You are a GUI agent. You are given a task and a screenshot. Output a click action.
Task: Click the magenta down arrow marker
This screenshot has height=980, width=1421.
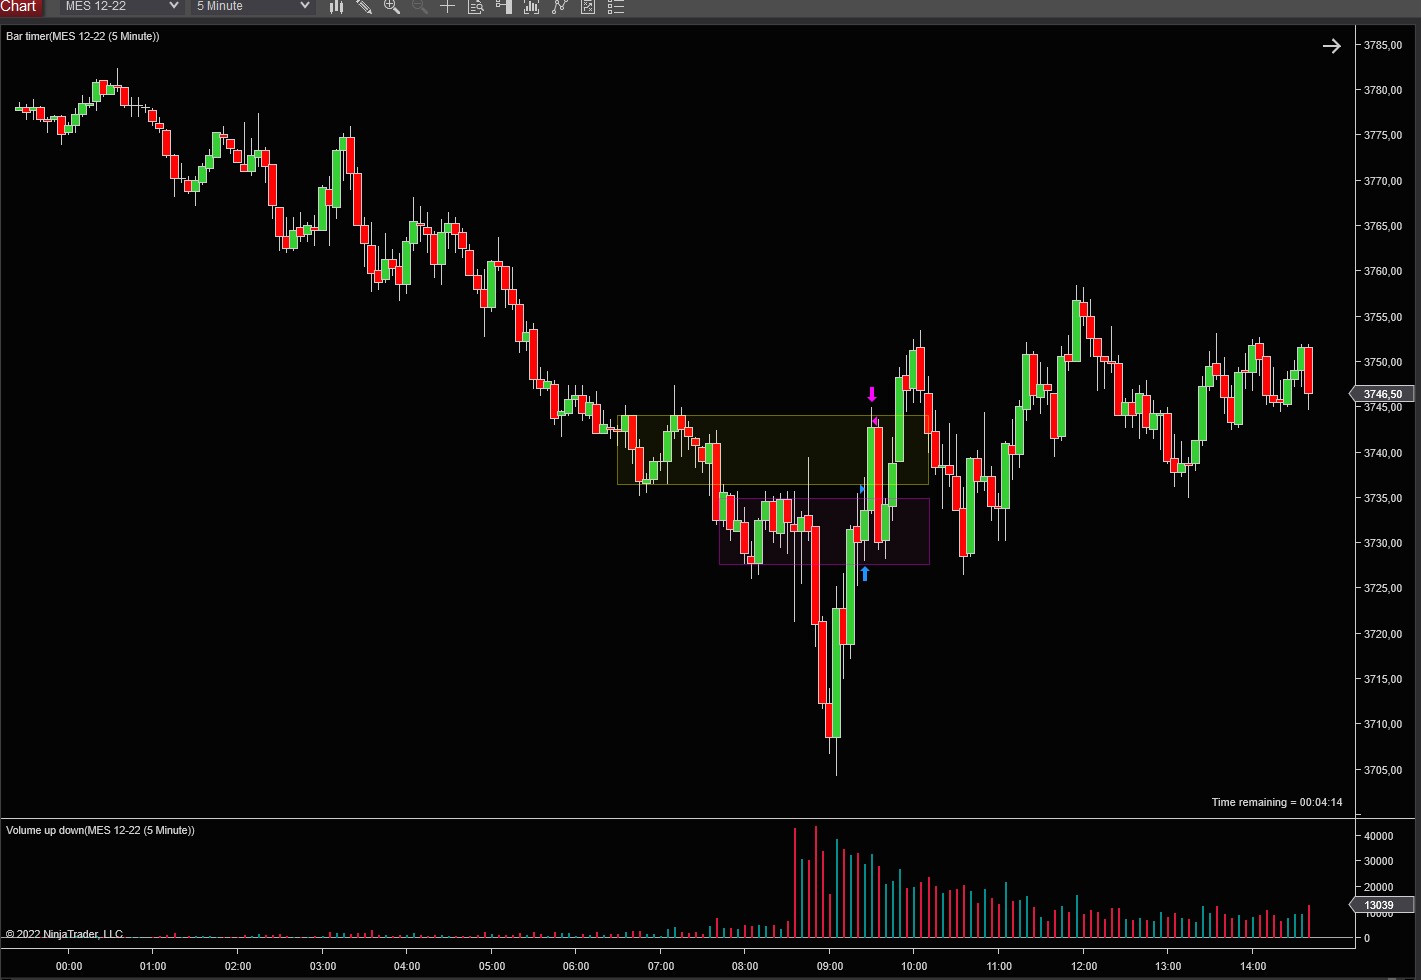click(x=872, y=394)
